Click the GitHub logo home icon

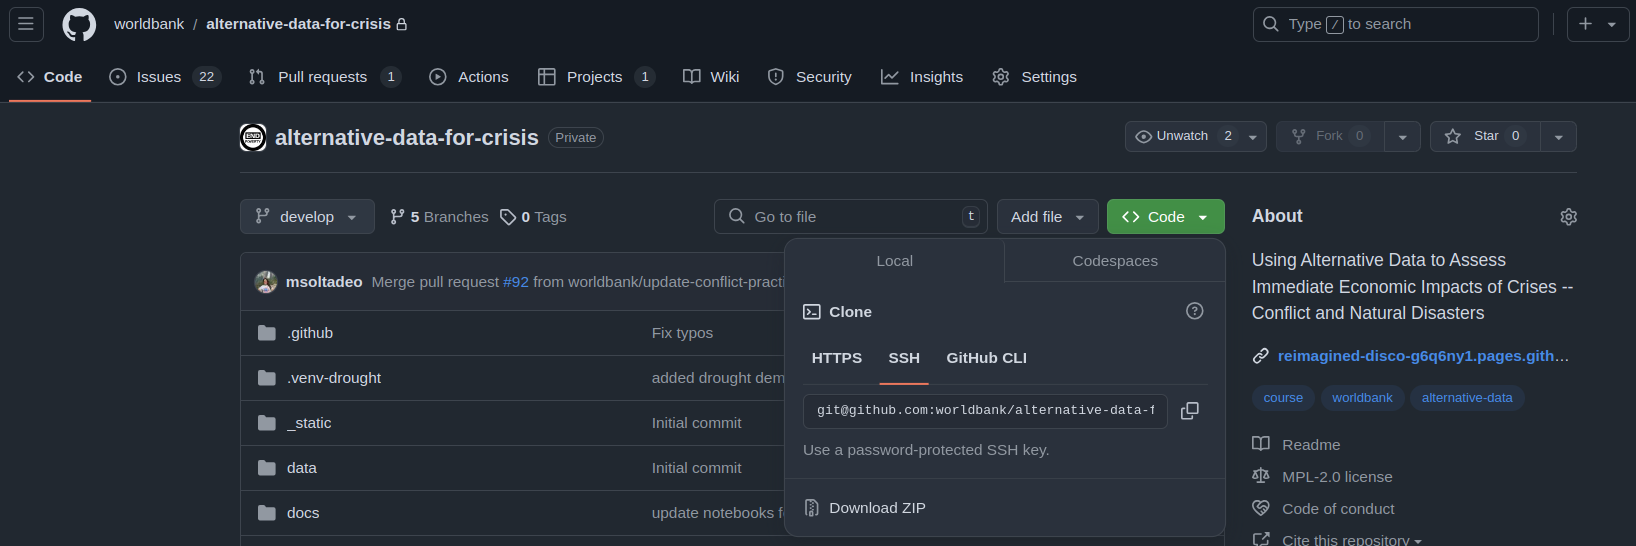click(79, 24)
